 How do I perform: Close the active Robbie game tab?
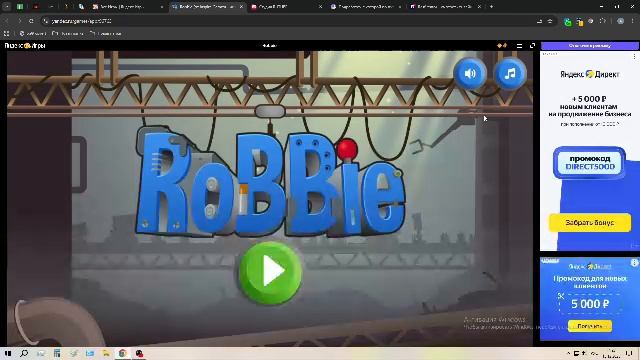click(x=241, y=7)
